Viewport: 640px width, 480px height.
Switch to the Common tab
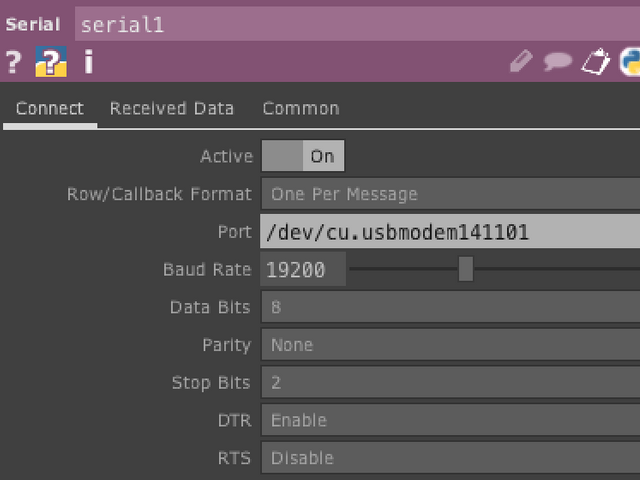(x=301, y=109)
